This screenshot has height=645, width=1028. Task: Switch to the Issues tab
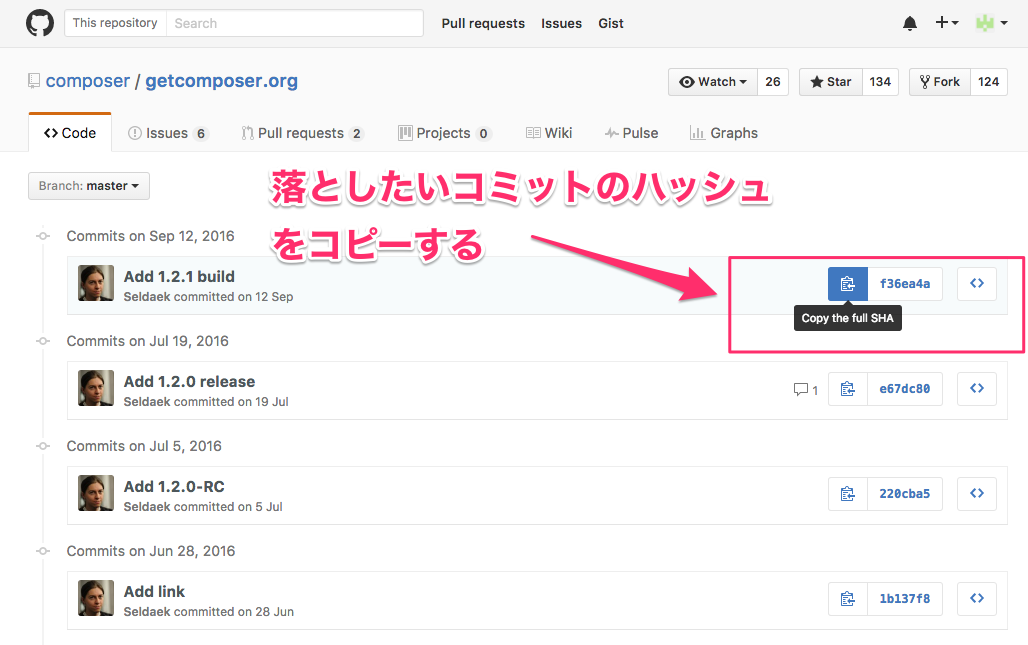[x=166, y=132]
